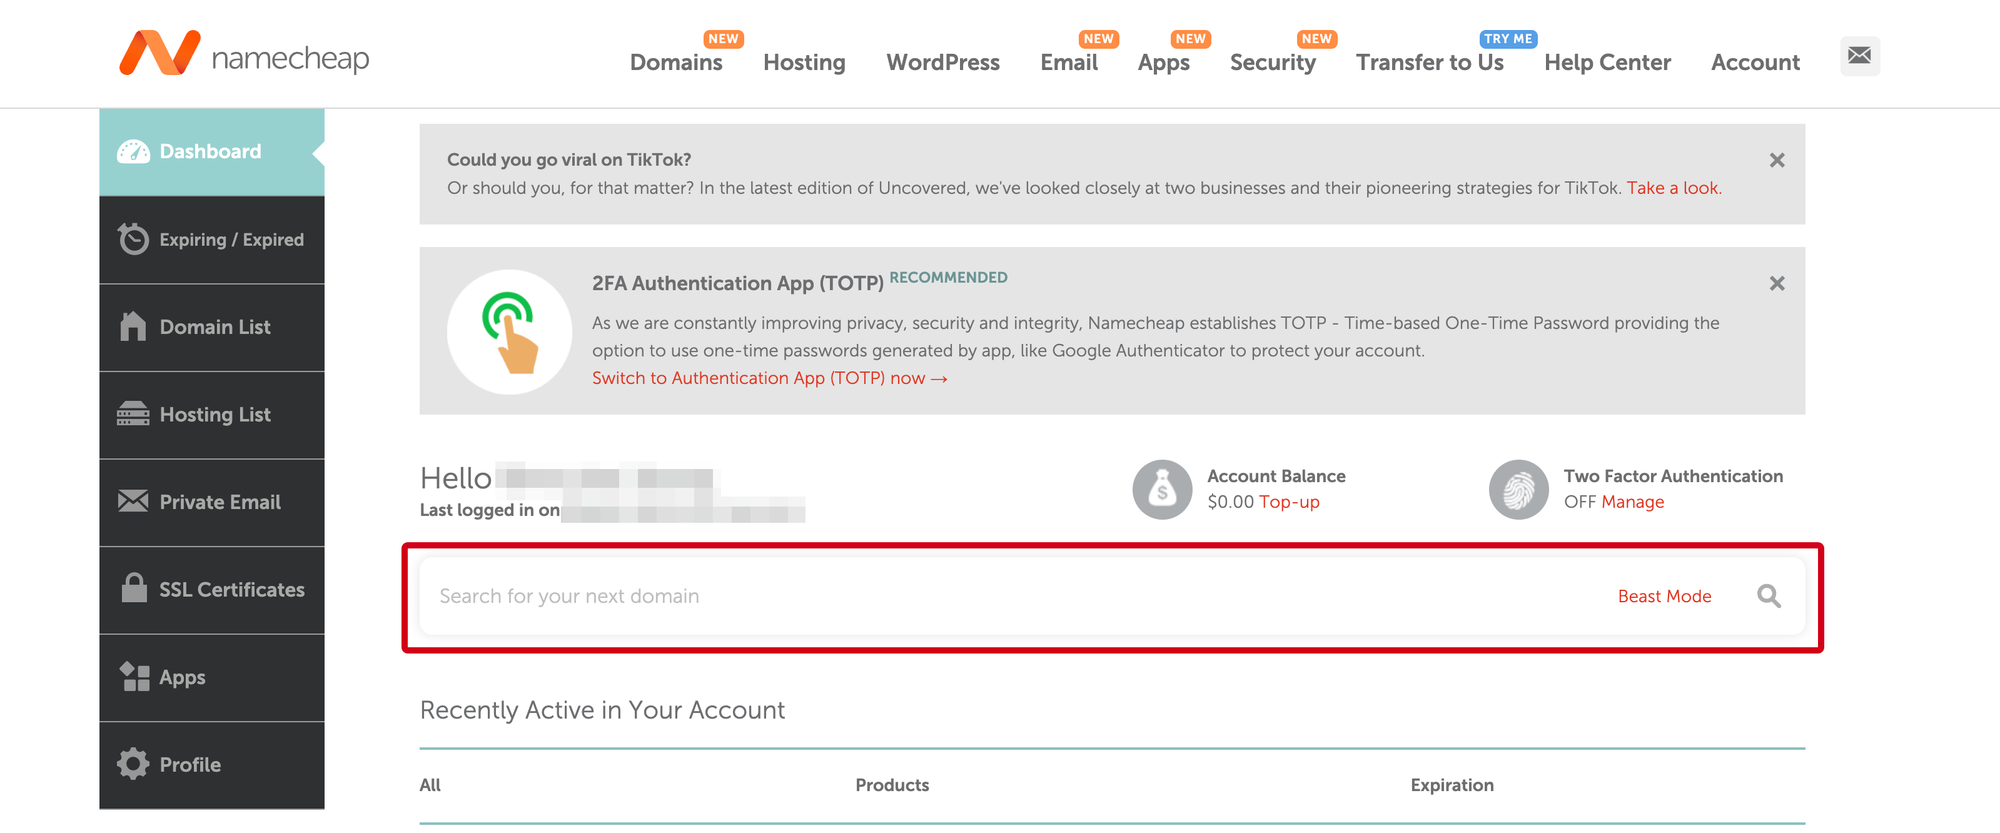Click the 'Account Balance' label
2000x833 pixels.
1276,476
